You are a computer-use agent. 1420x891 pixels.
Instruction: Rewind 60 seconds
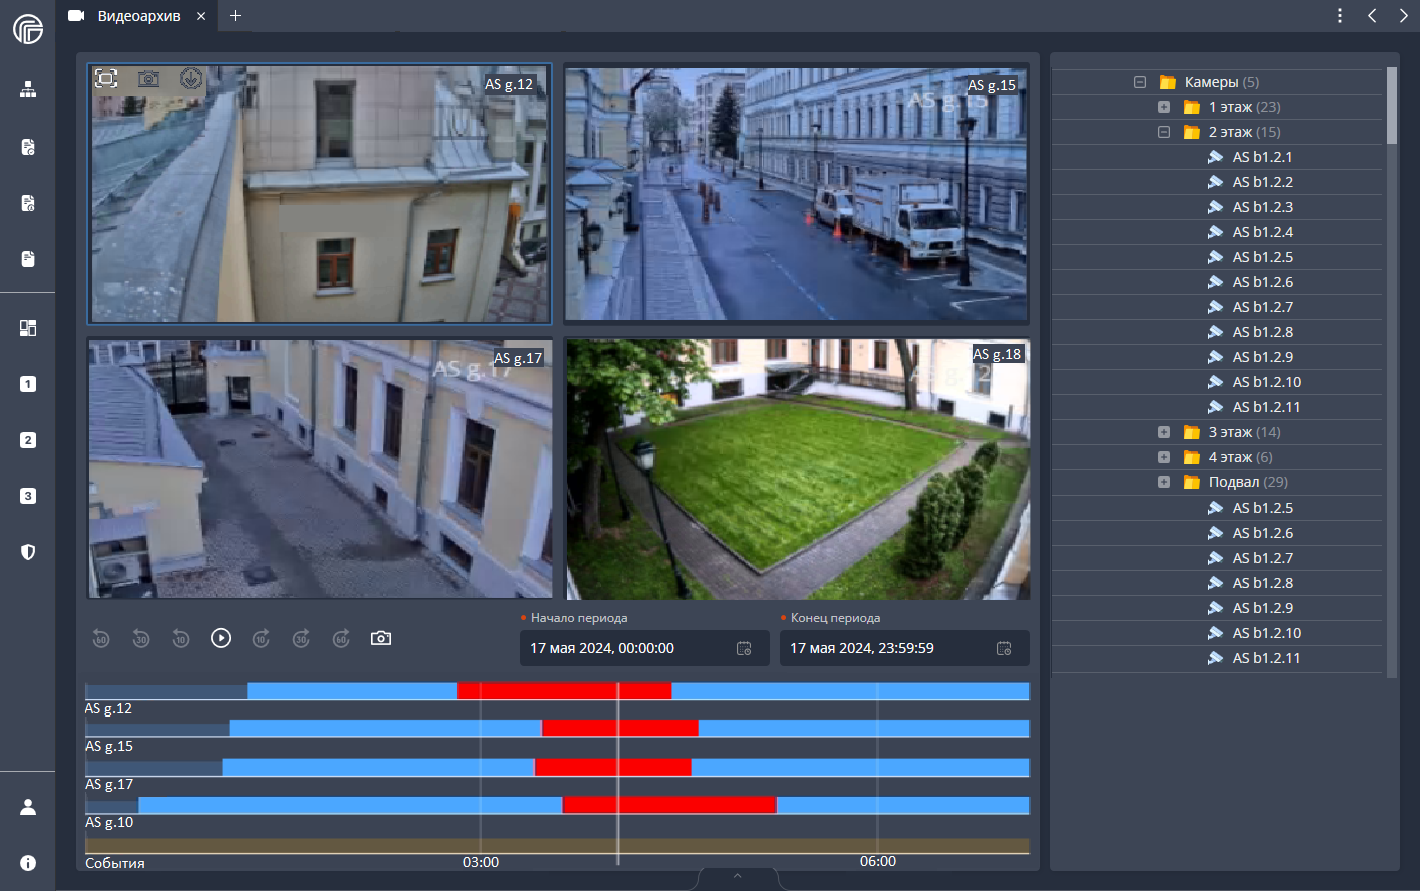pos(101,638)
